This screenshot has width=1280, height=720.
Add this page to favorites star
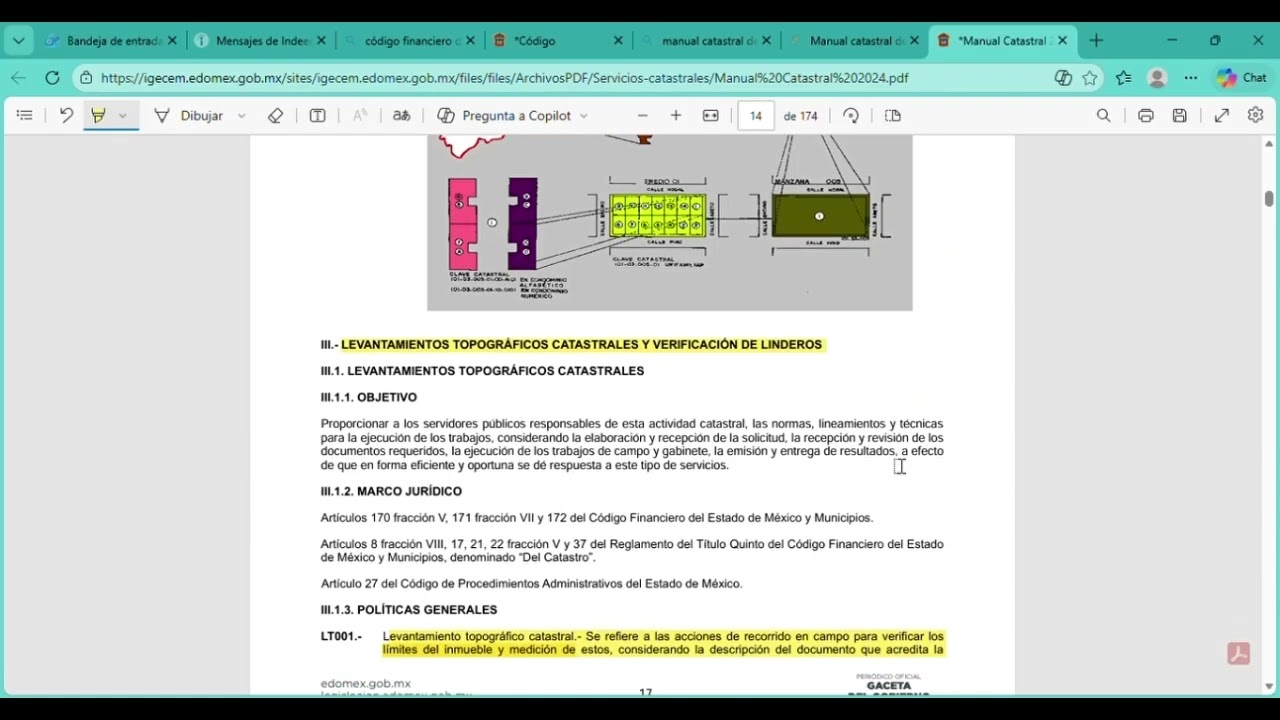(x=1090, y=78)
